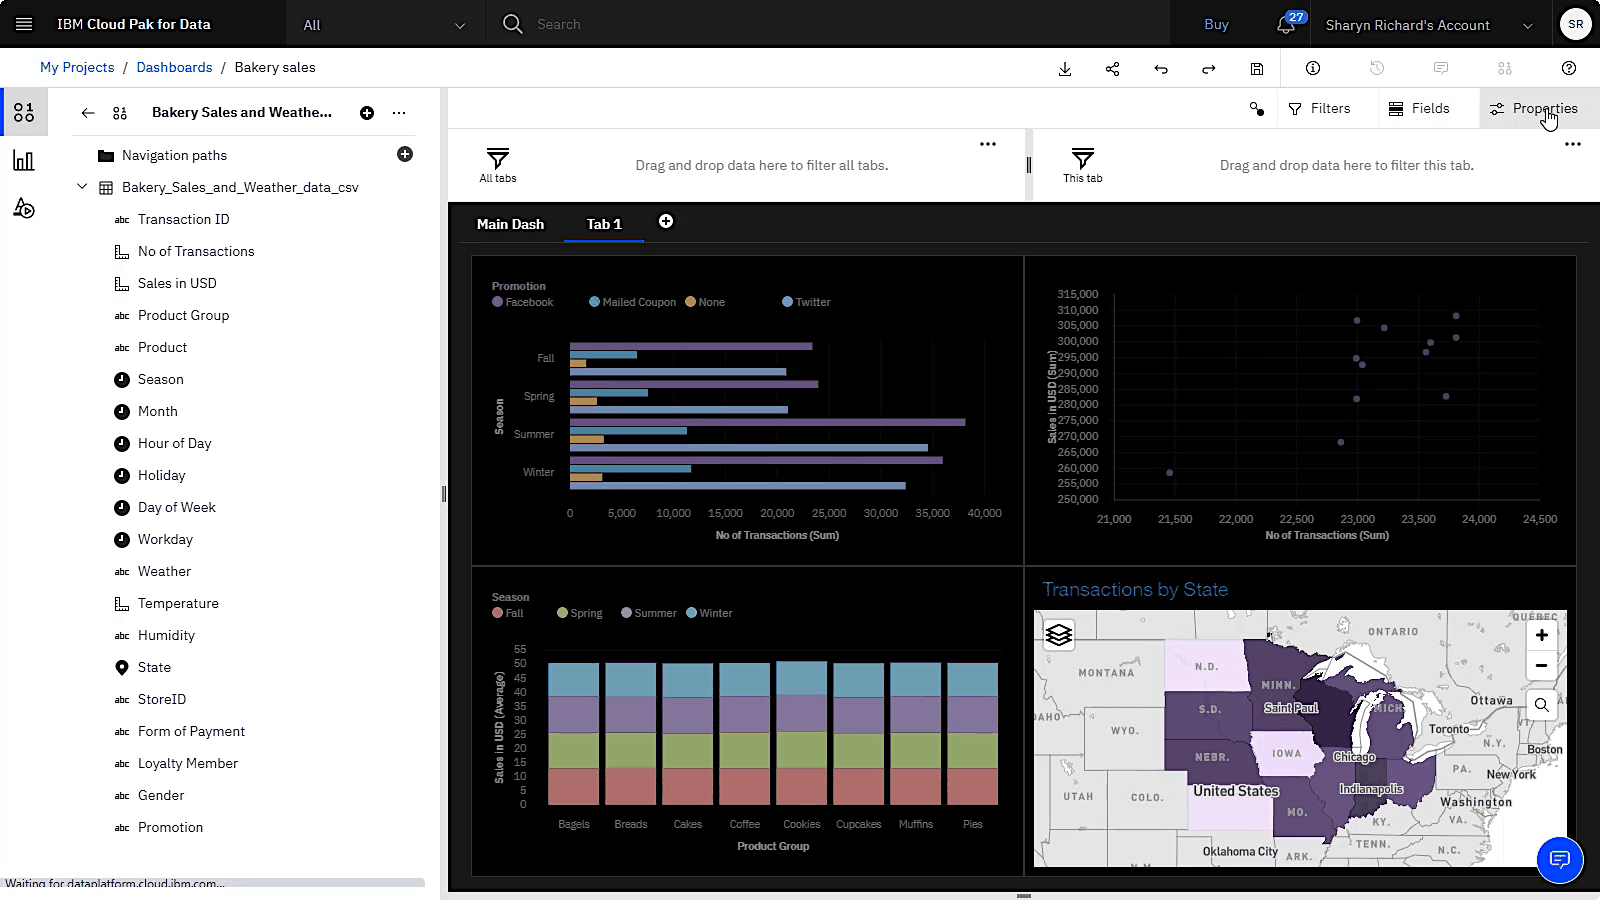The height and width of the screenshot is (900, 1600).
Task: Open the Visualizations panel in the left sidebar
Action: pos(24,160)
